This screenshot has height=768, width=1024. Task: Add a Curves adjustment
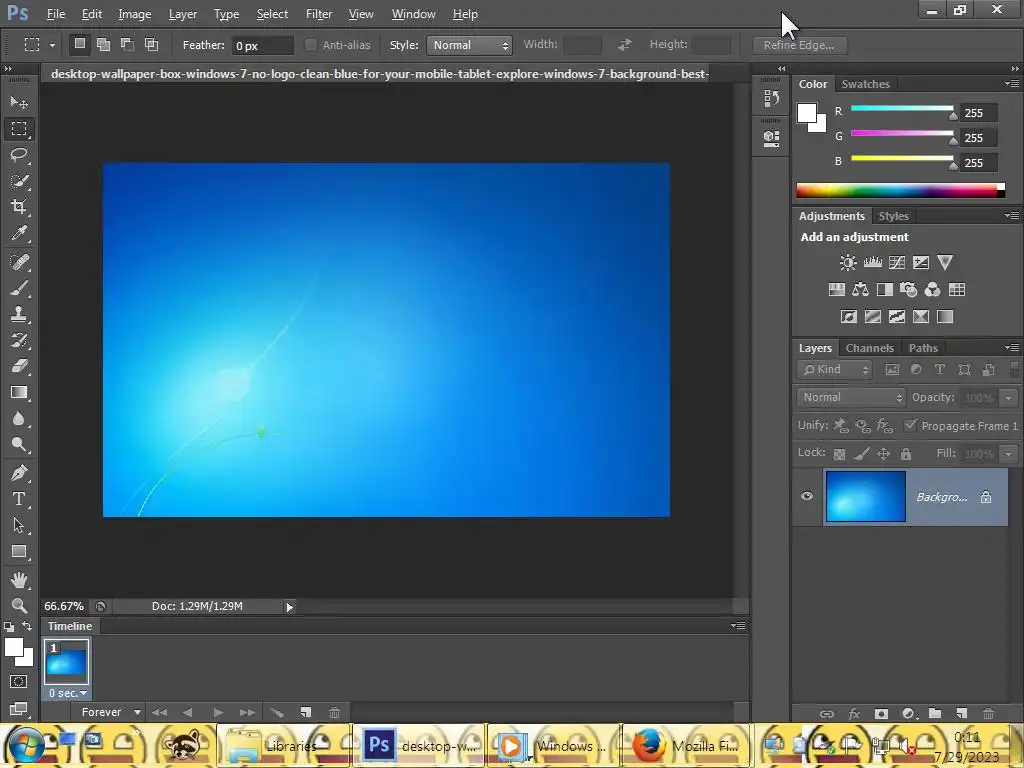click(x=897, y=263)
